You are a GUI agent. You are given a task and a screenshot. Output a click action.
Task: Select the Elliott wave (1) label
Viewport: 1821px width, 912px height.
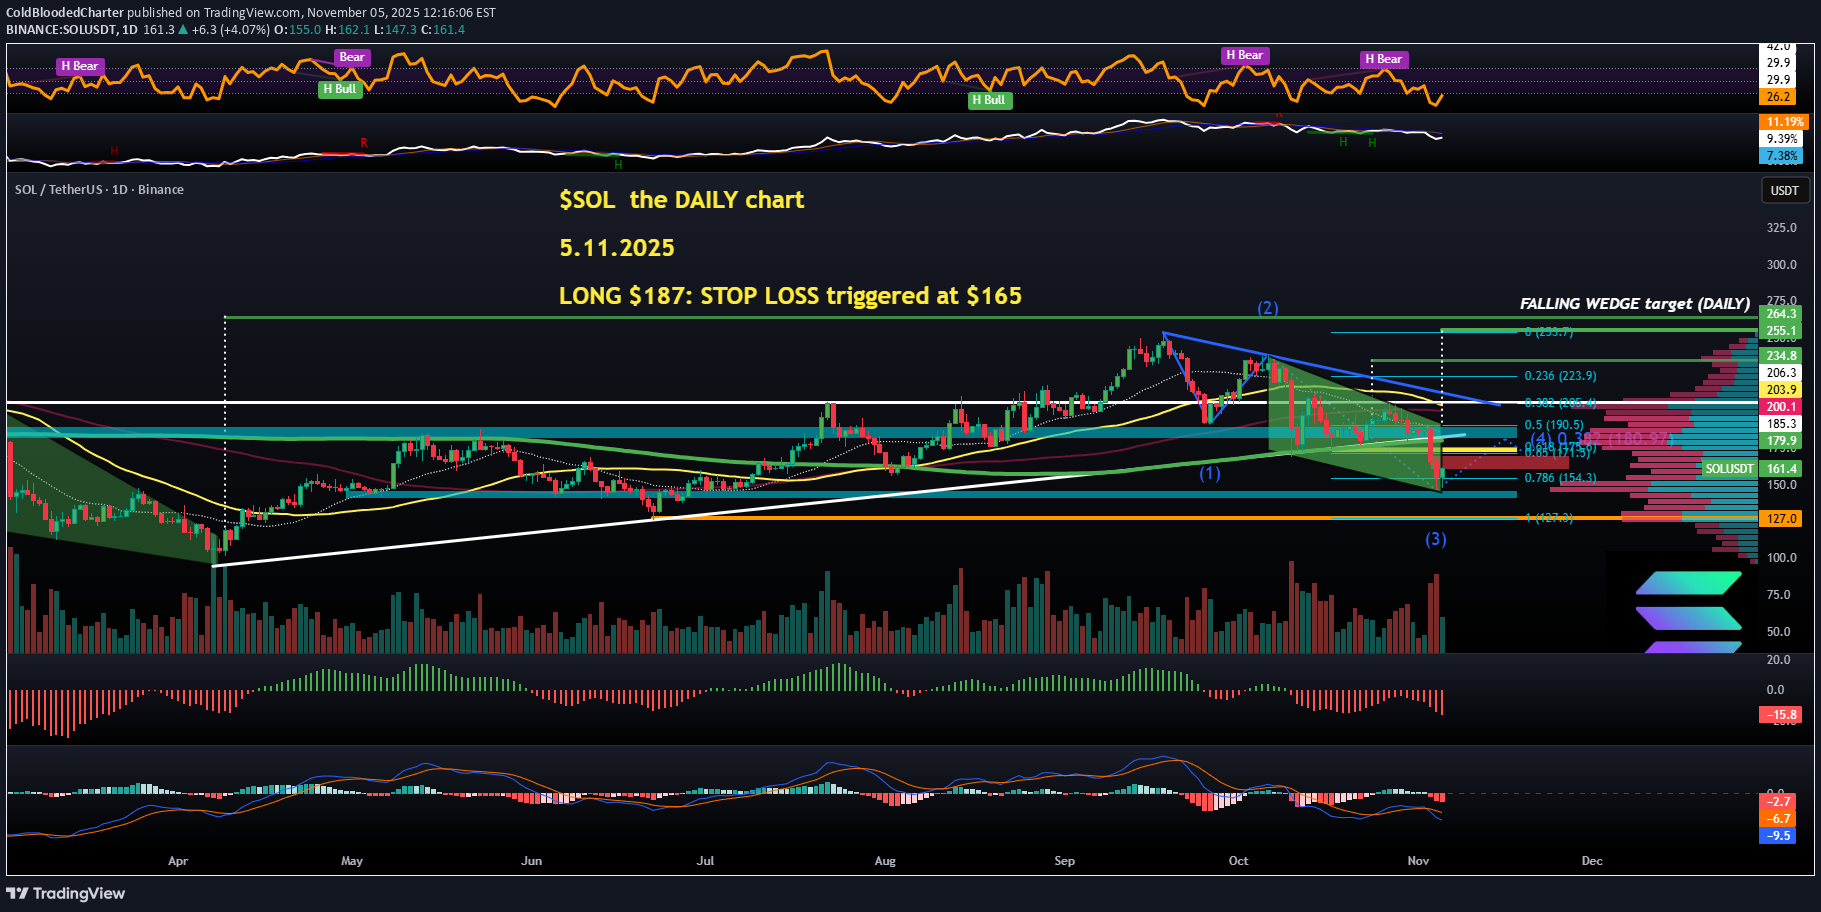[x=1210, y=473]
